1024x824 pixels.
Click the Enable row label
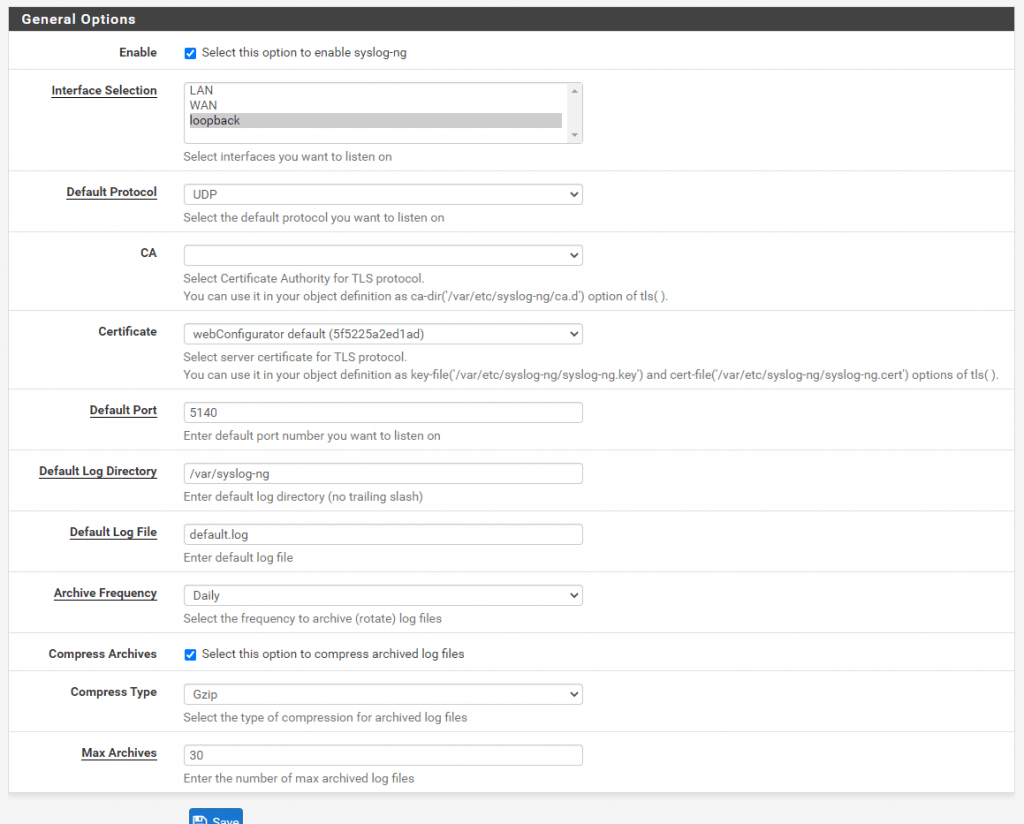click(138, 53)
